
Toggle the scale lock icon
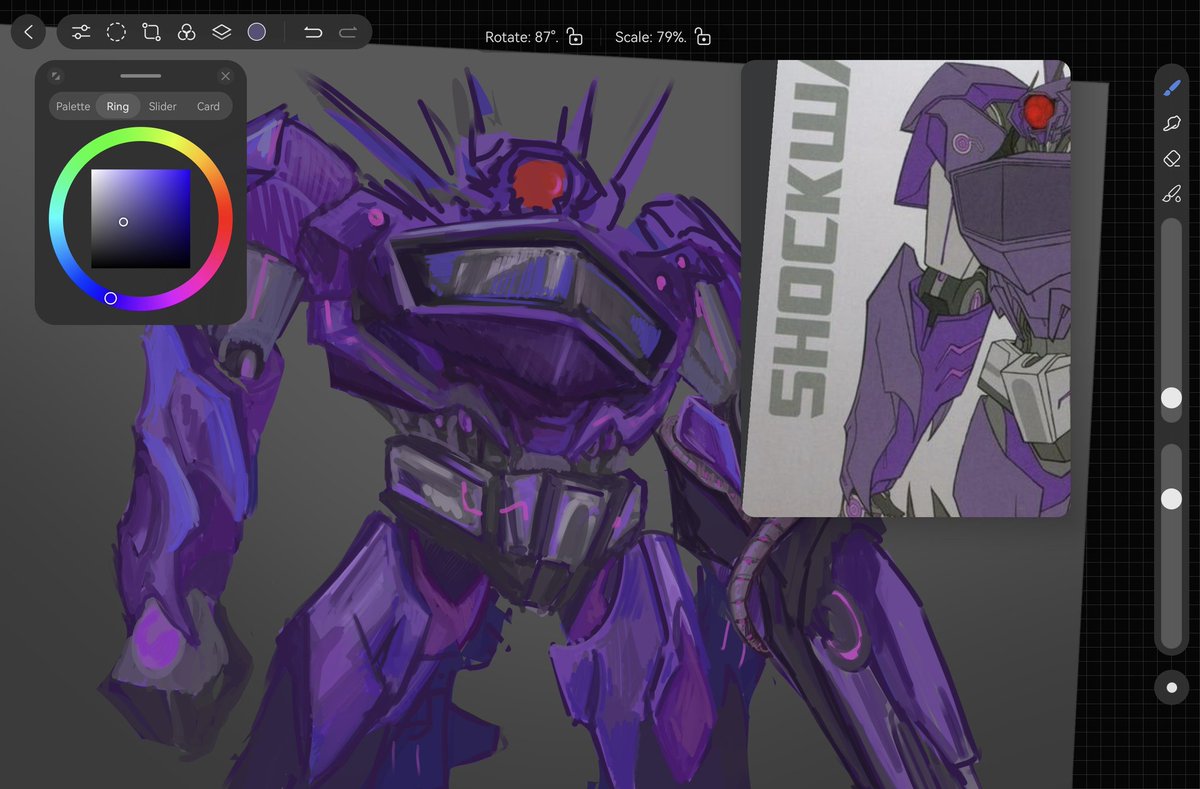tap(703, 37)
